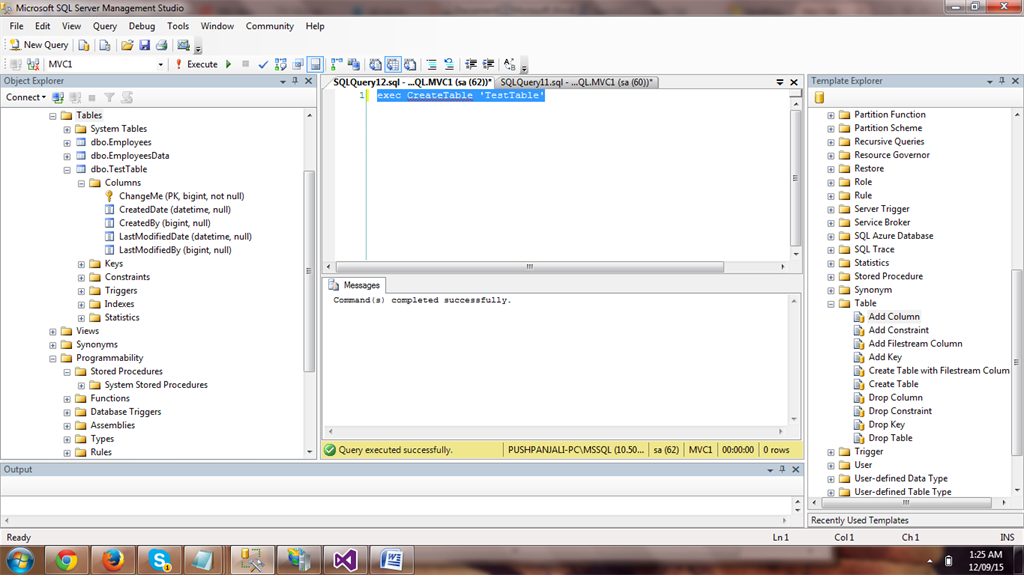Click the Connect Object Explorer icon

coord(57,97)
